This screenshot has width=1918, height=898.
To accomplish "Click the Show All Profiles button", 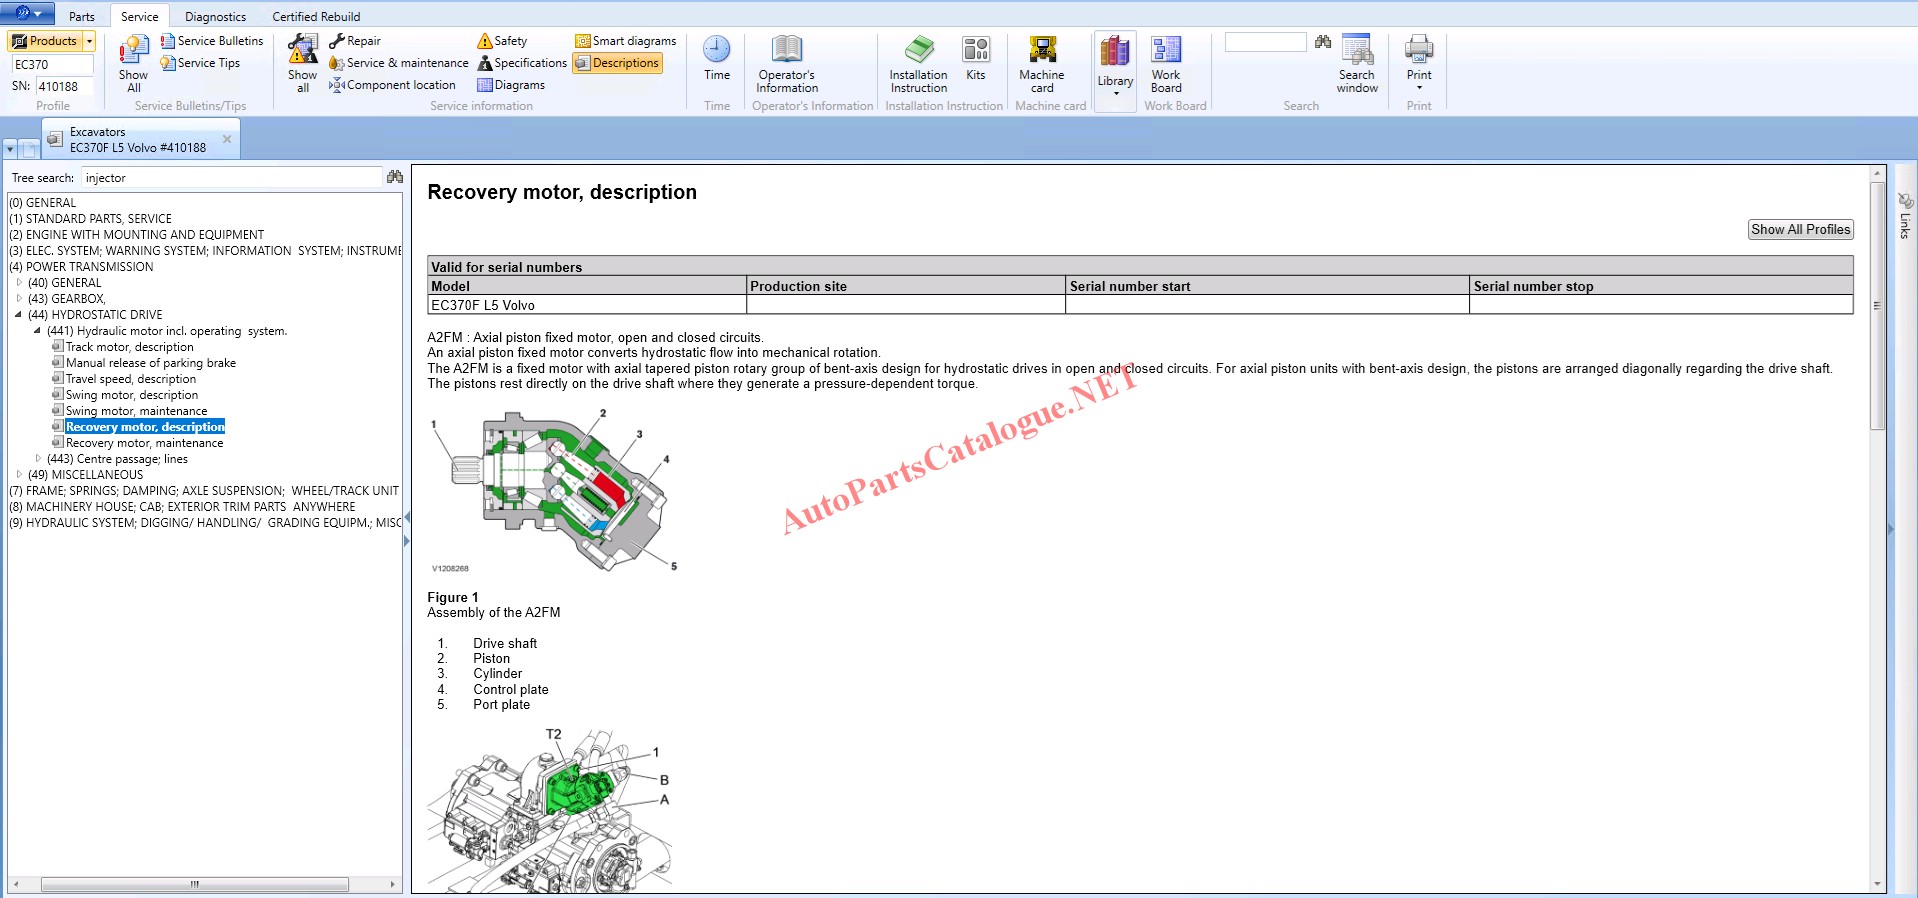I will tap(1800, 229).
